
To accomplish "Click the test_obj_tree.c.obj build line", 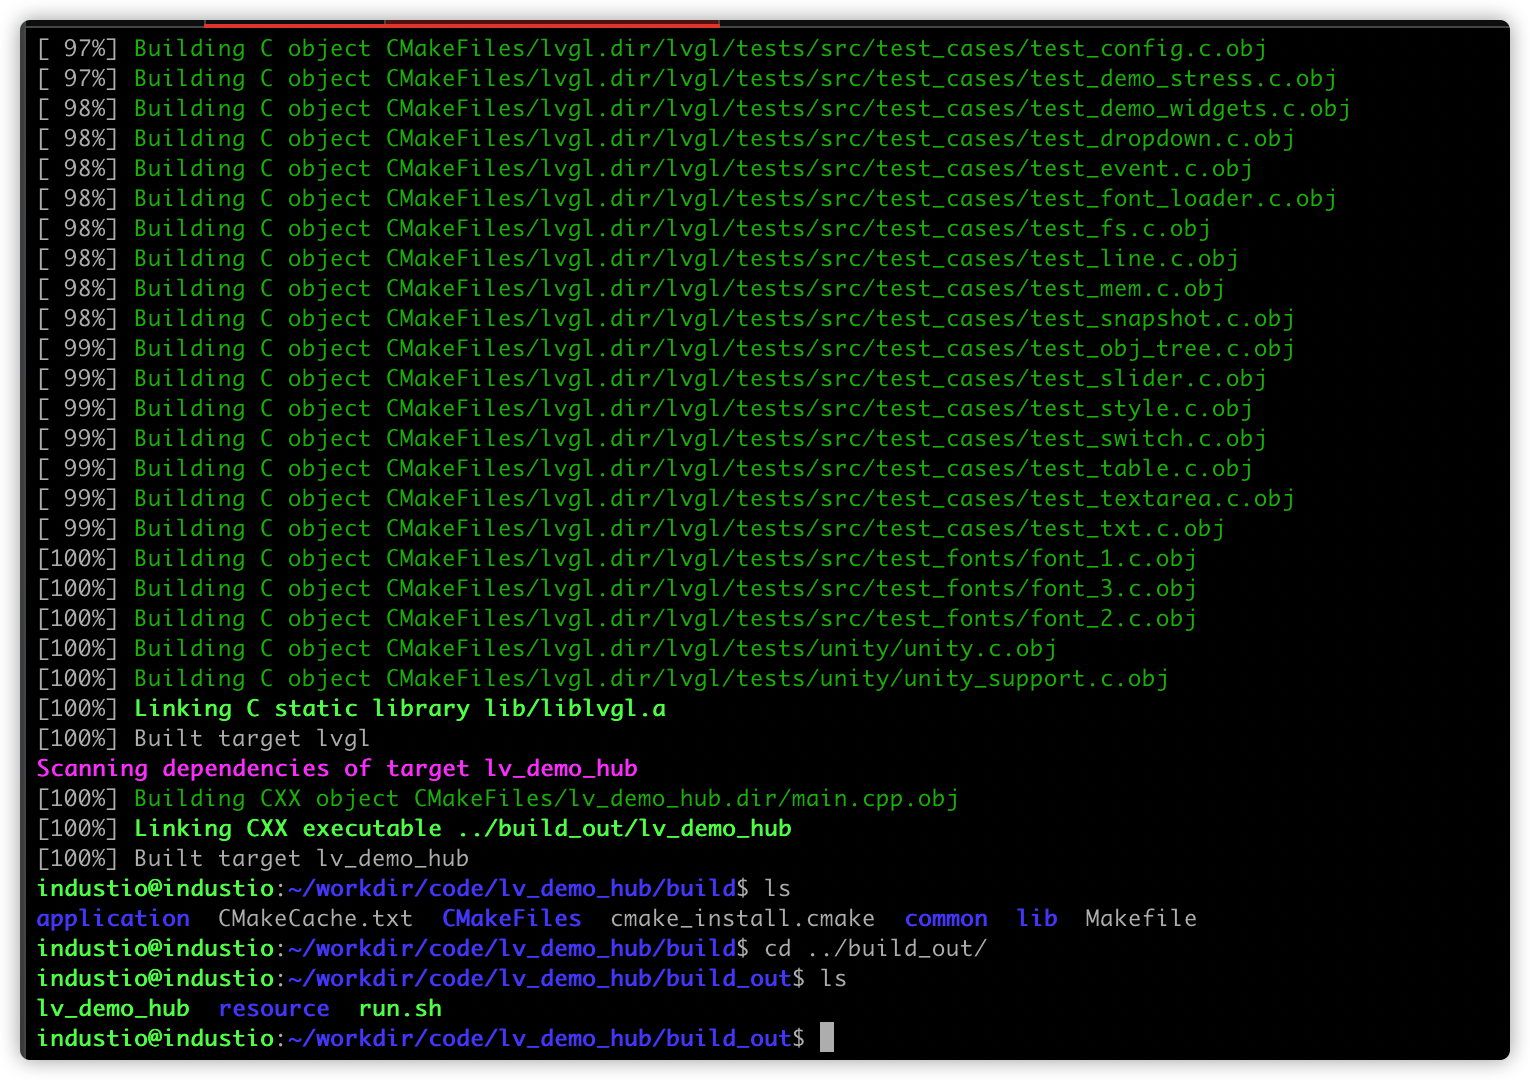I will click(x=666, y=348).
